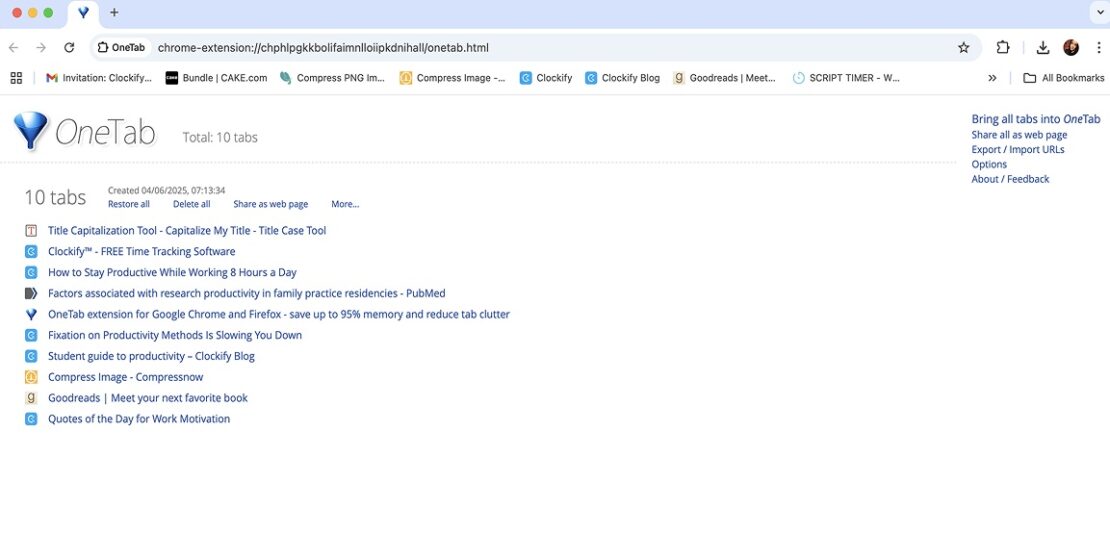The height and width of the screenshot is (558, 1110).
Task: Open Student guide to productivity link
Action: click(x=151, y=355)
